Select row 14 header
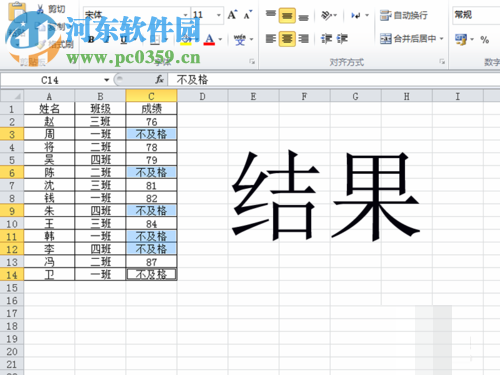Image resolution: width=500 pixels, height=375 pixels. pos(12,275)
